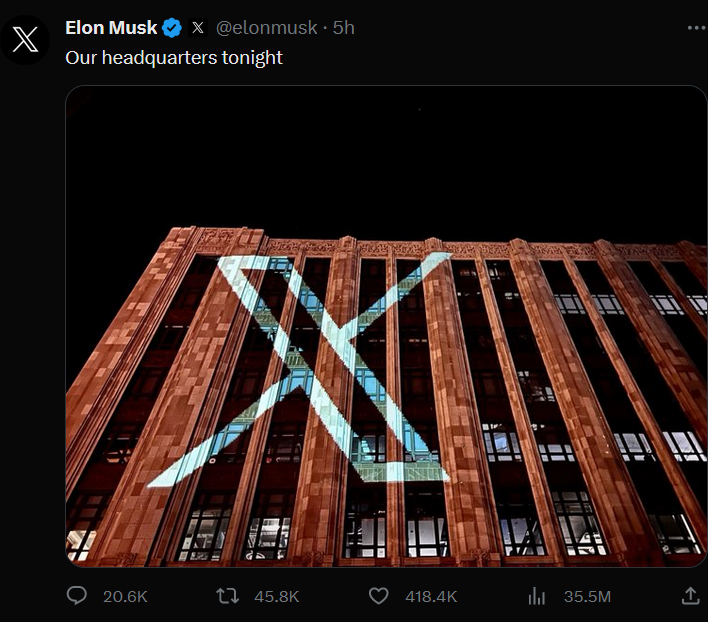708x622 pixels.
Task: Click the Elon Musk display name
Action: pos(111,28)
